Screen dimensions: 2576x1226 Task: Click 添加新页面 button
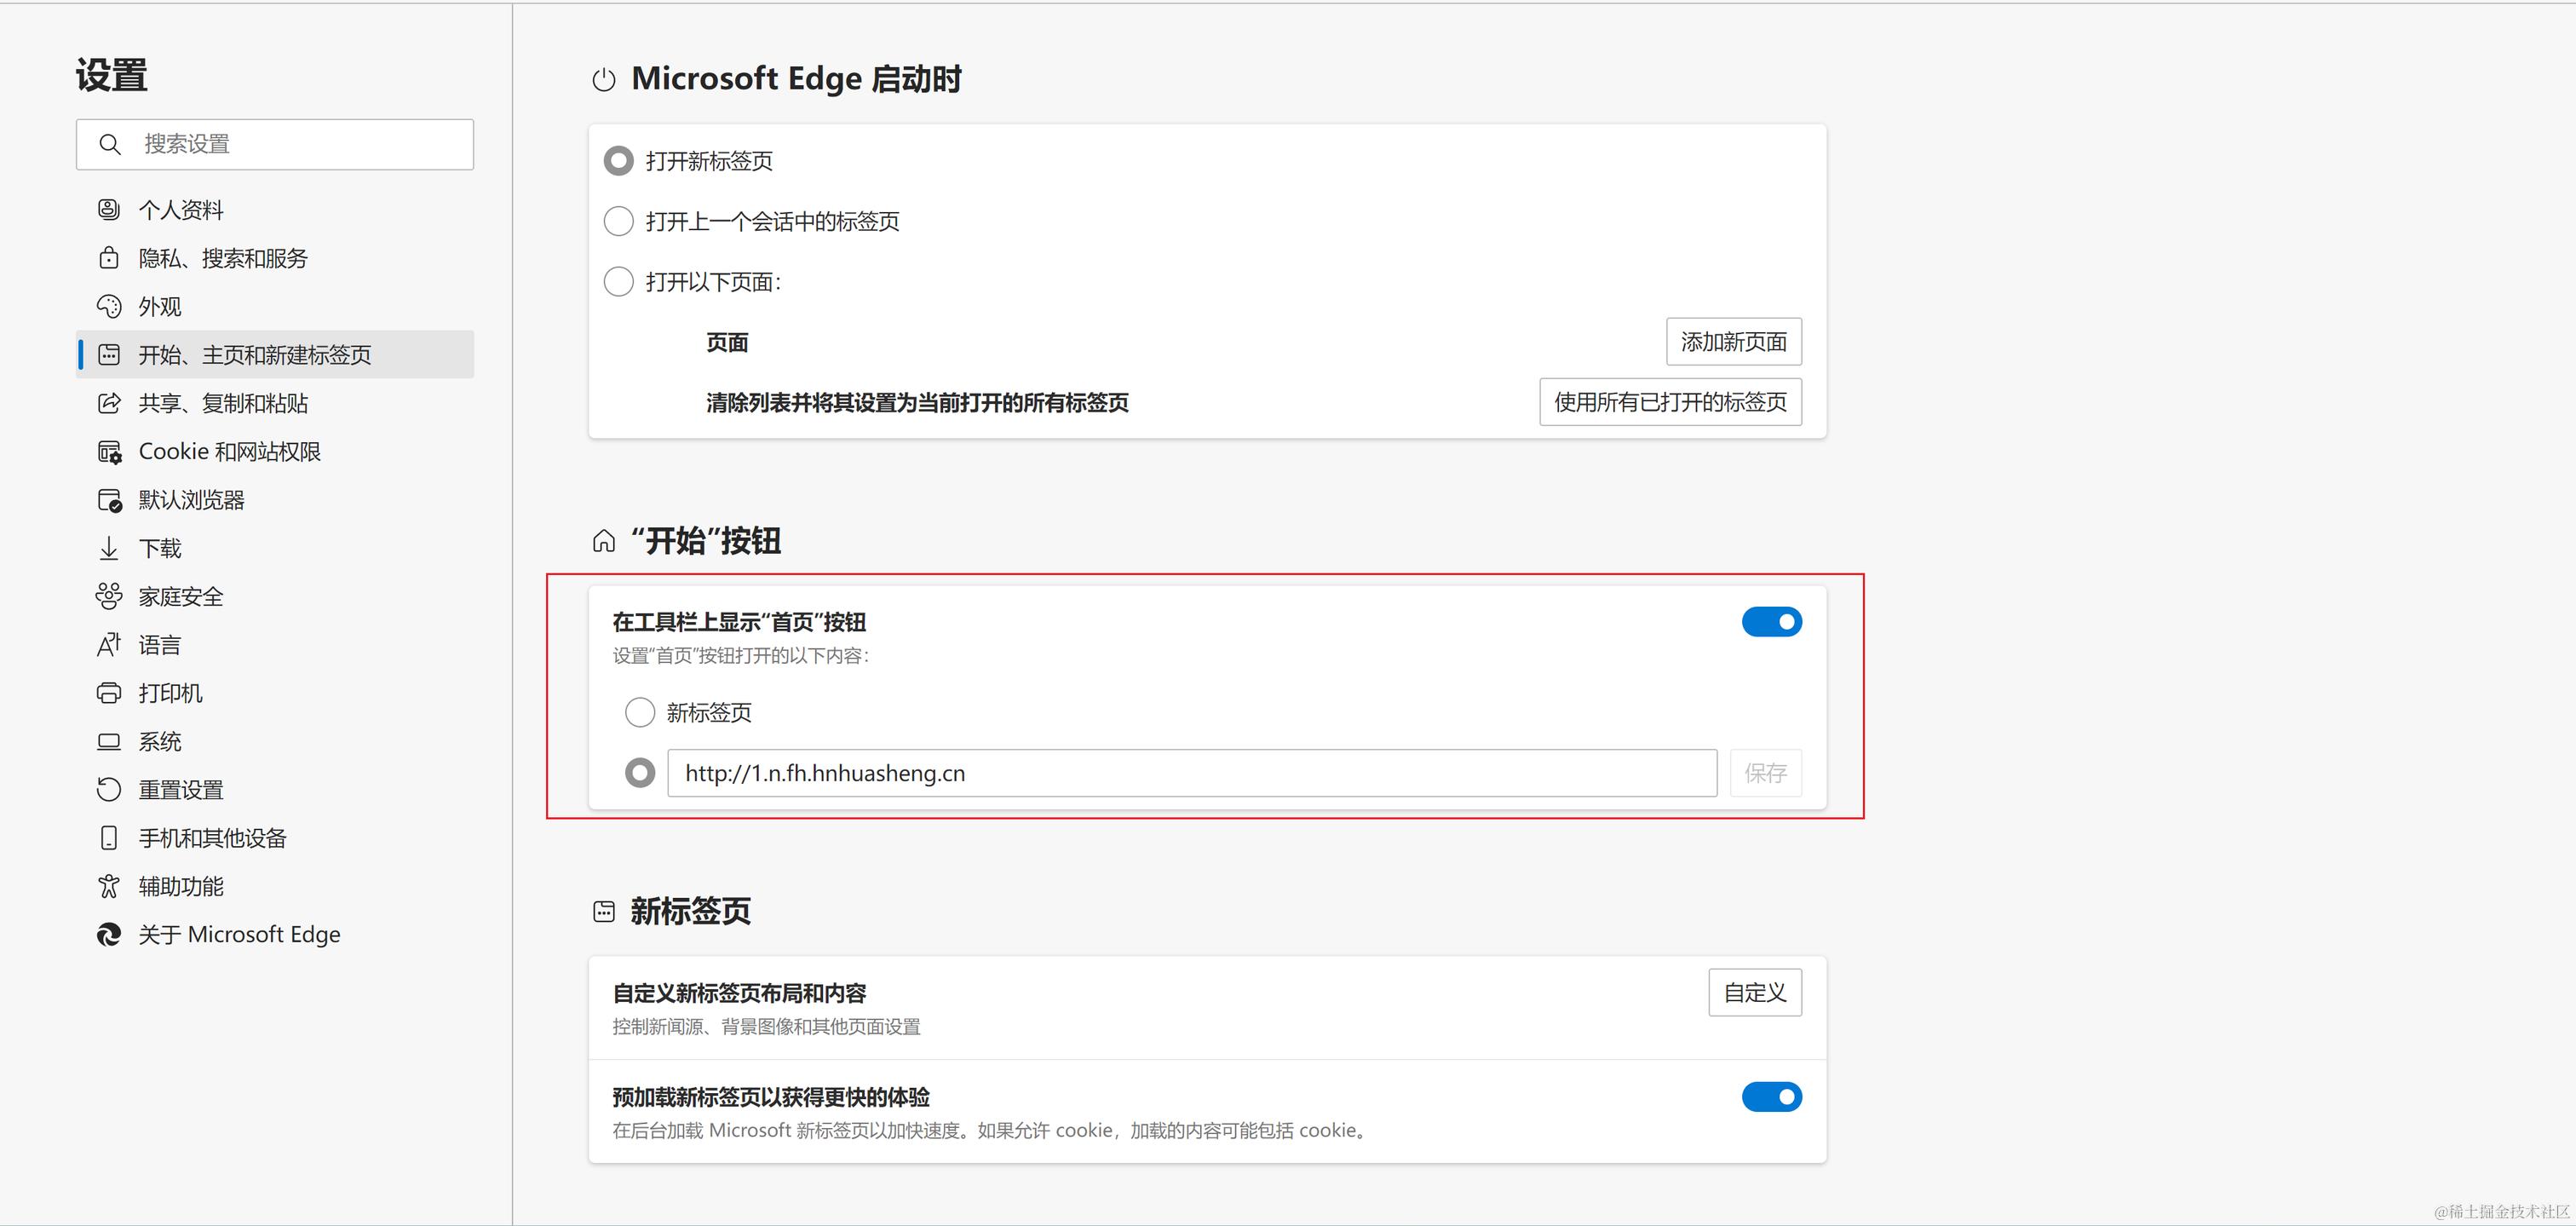tap(1733, 342)
